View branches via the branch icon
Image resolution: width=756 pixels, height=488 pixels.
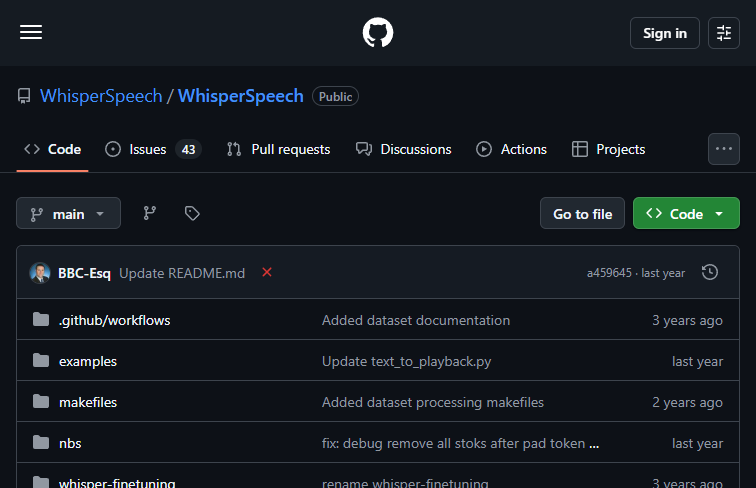pyautogui.click(x=149, y=213)
